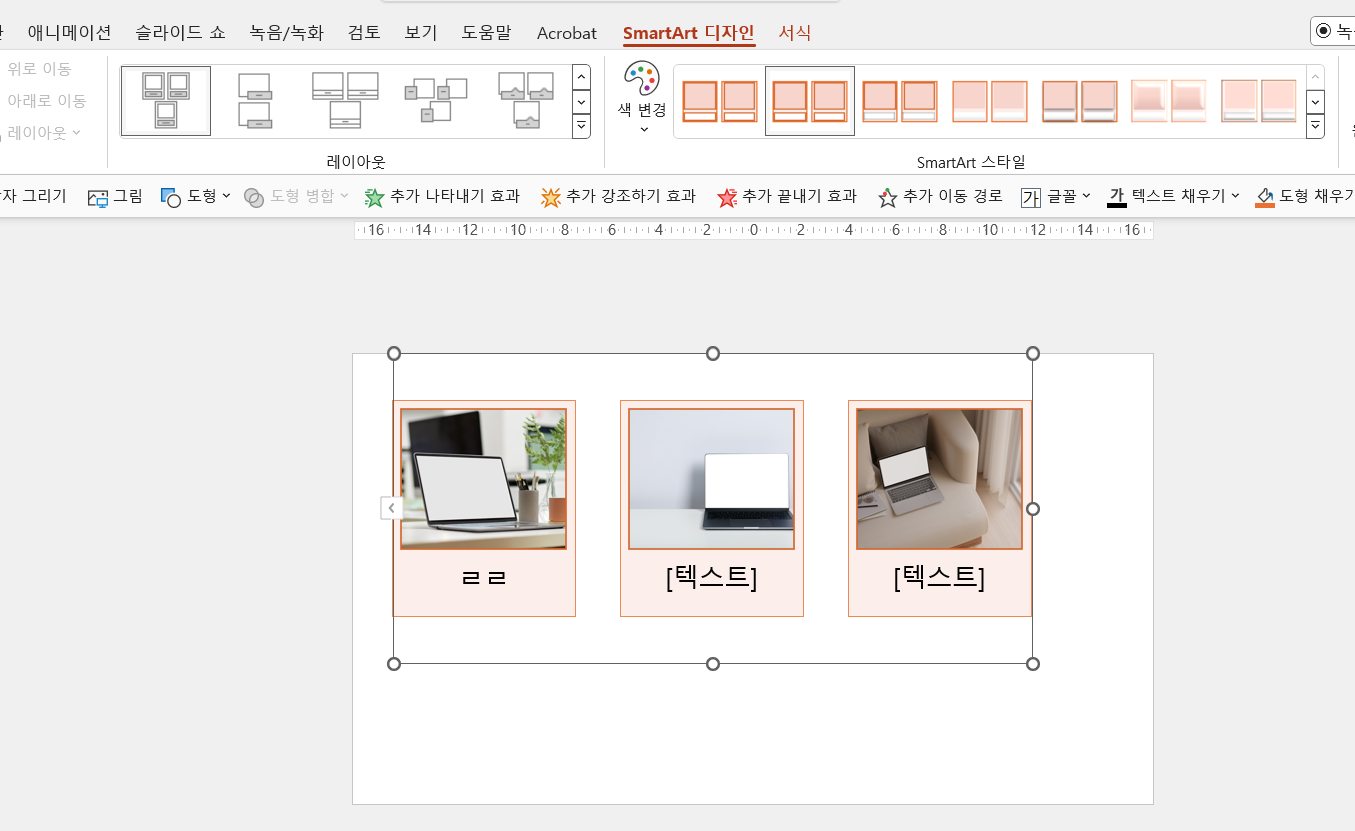Click the 텍스트 채우기 text fill icon

1117,196
